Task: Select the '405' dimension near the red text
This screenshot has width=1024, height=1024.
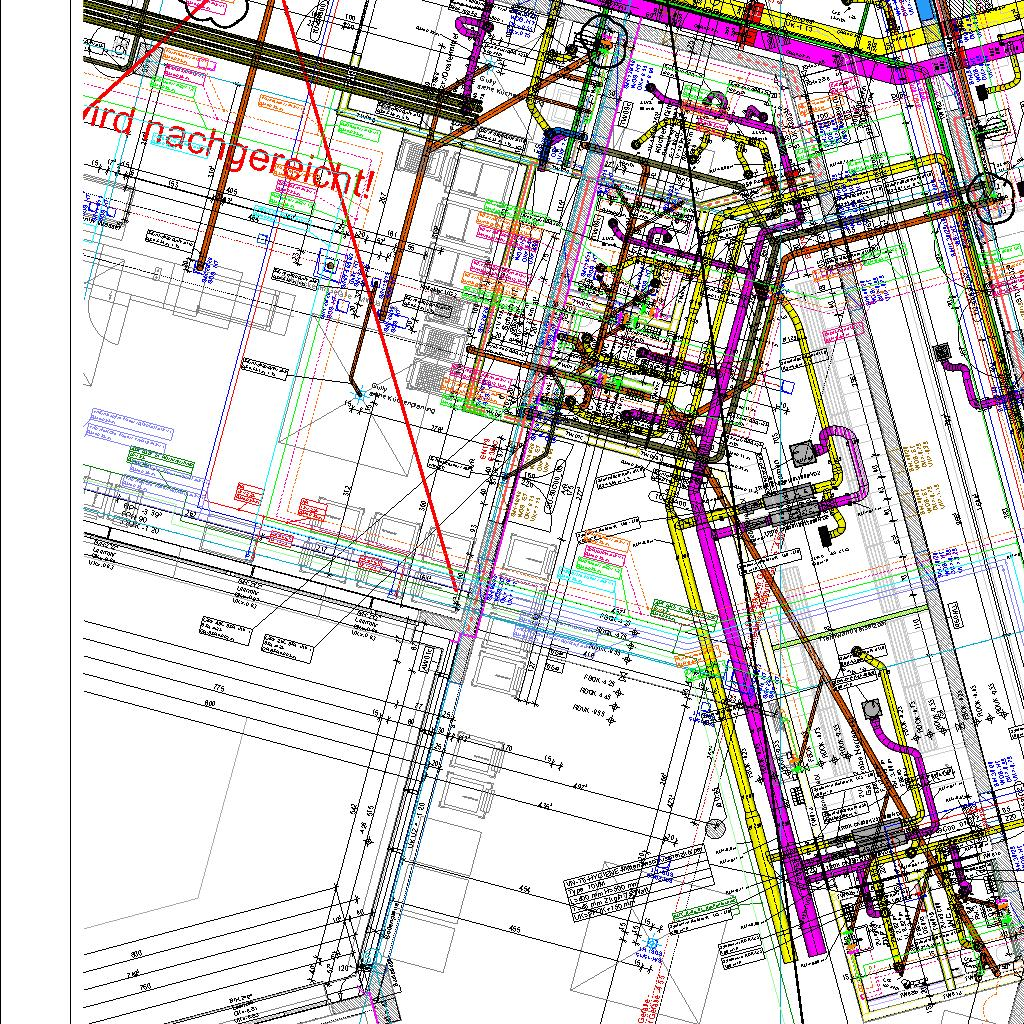Action: pos(232,190)
